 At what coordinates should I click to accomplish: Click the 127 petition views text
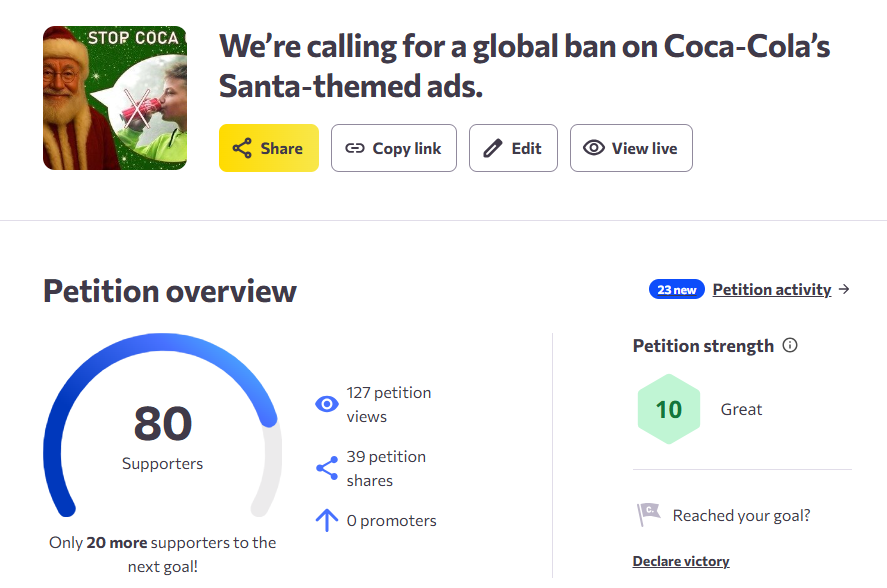388,404
